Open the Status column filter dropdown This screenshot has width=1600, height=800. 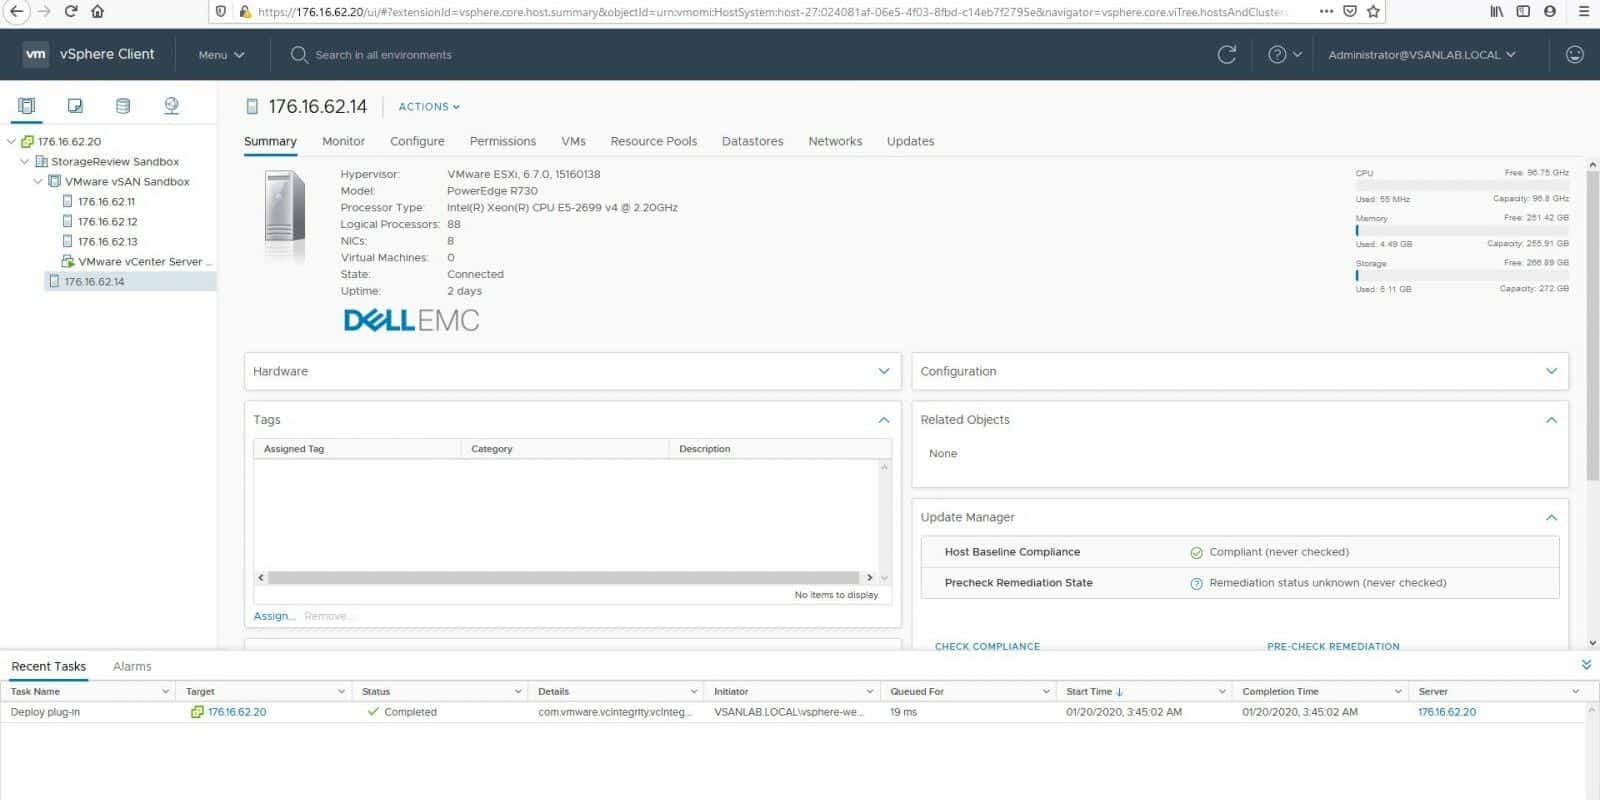(518, 692)
